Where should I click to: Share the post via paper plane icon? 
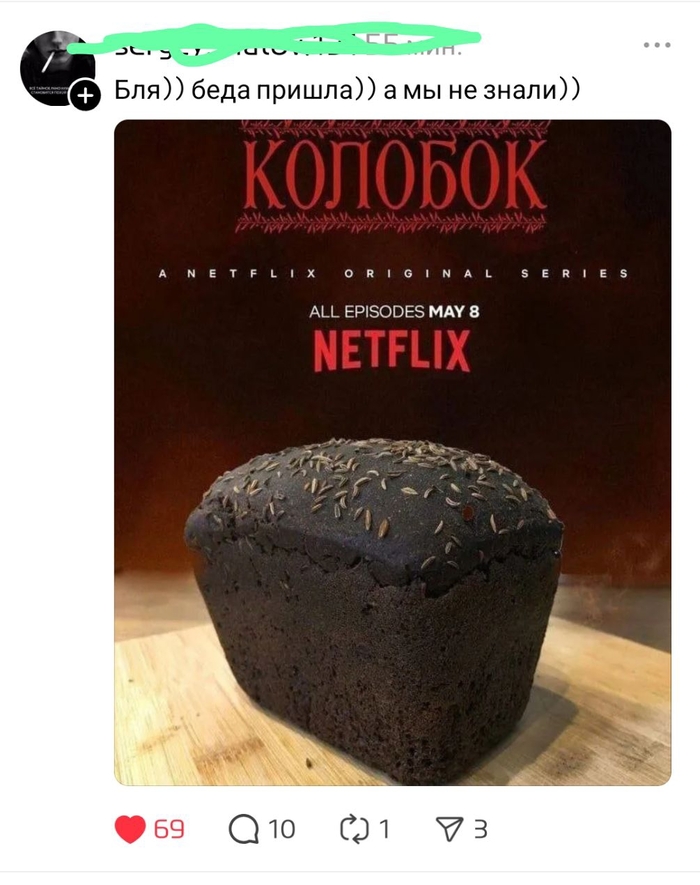(449, 830)
